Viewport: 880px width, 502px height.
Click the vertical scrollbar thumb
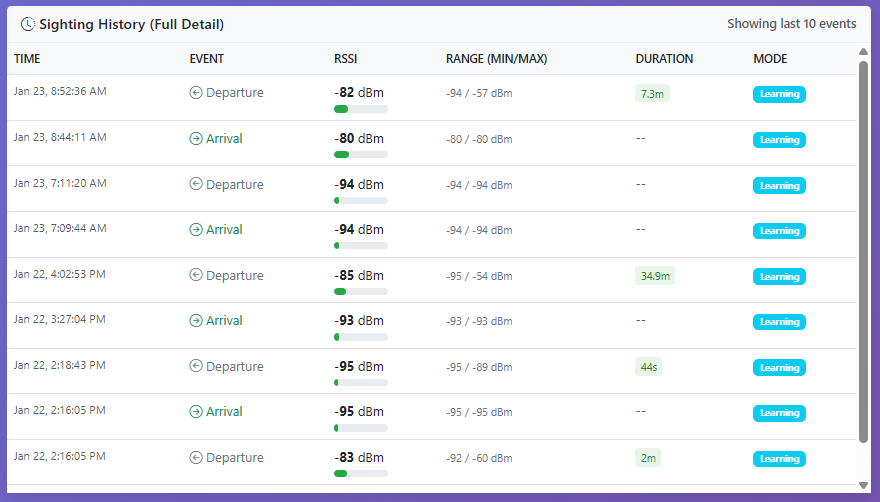tap(864, 250)
